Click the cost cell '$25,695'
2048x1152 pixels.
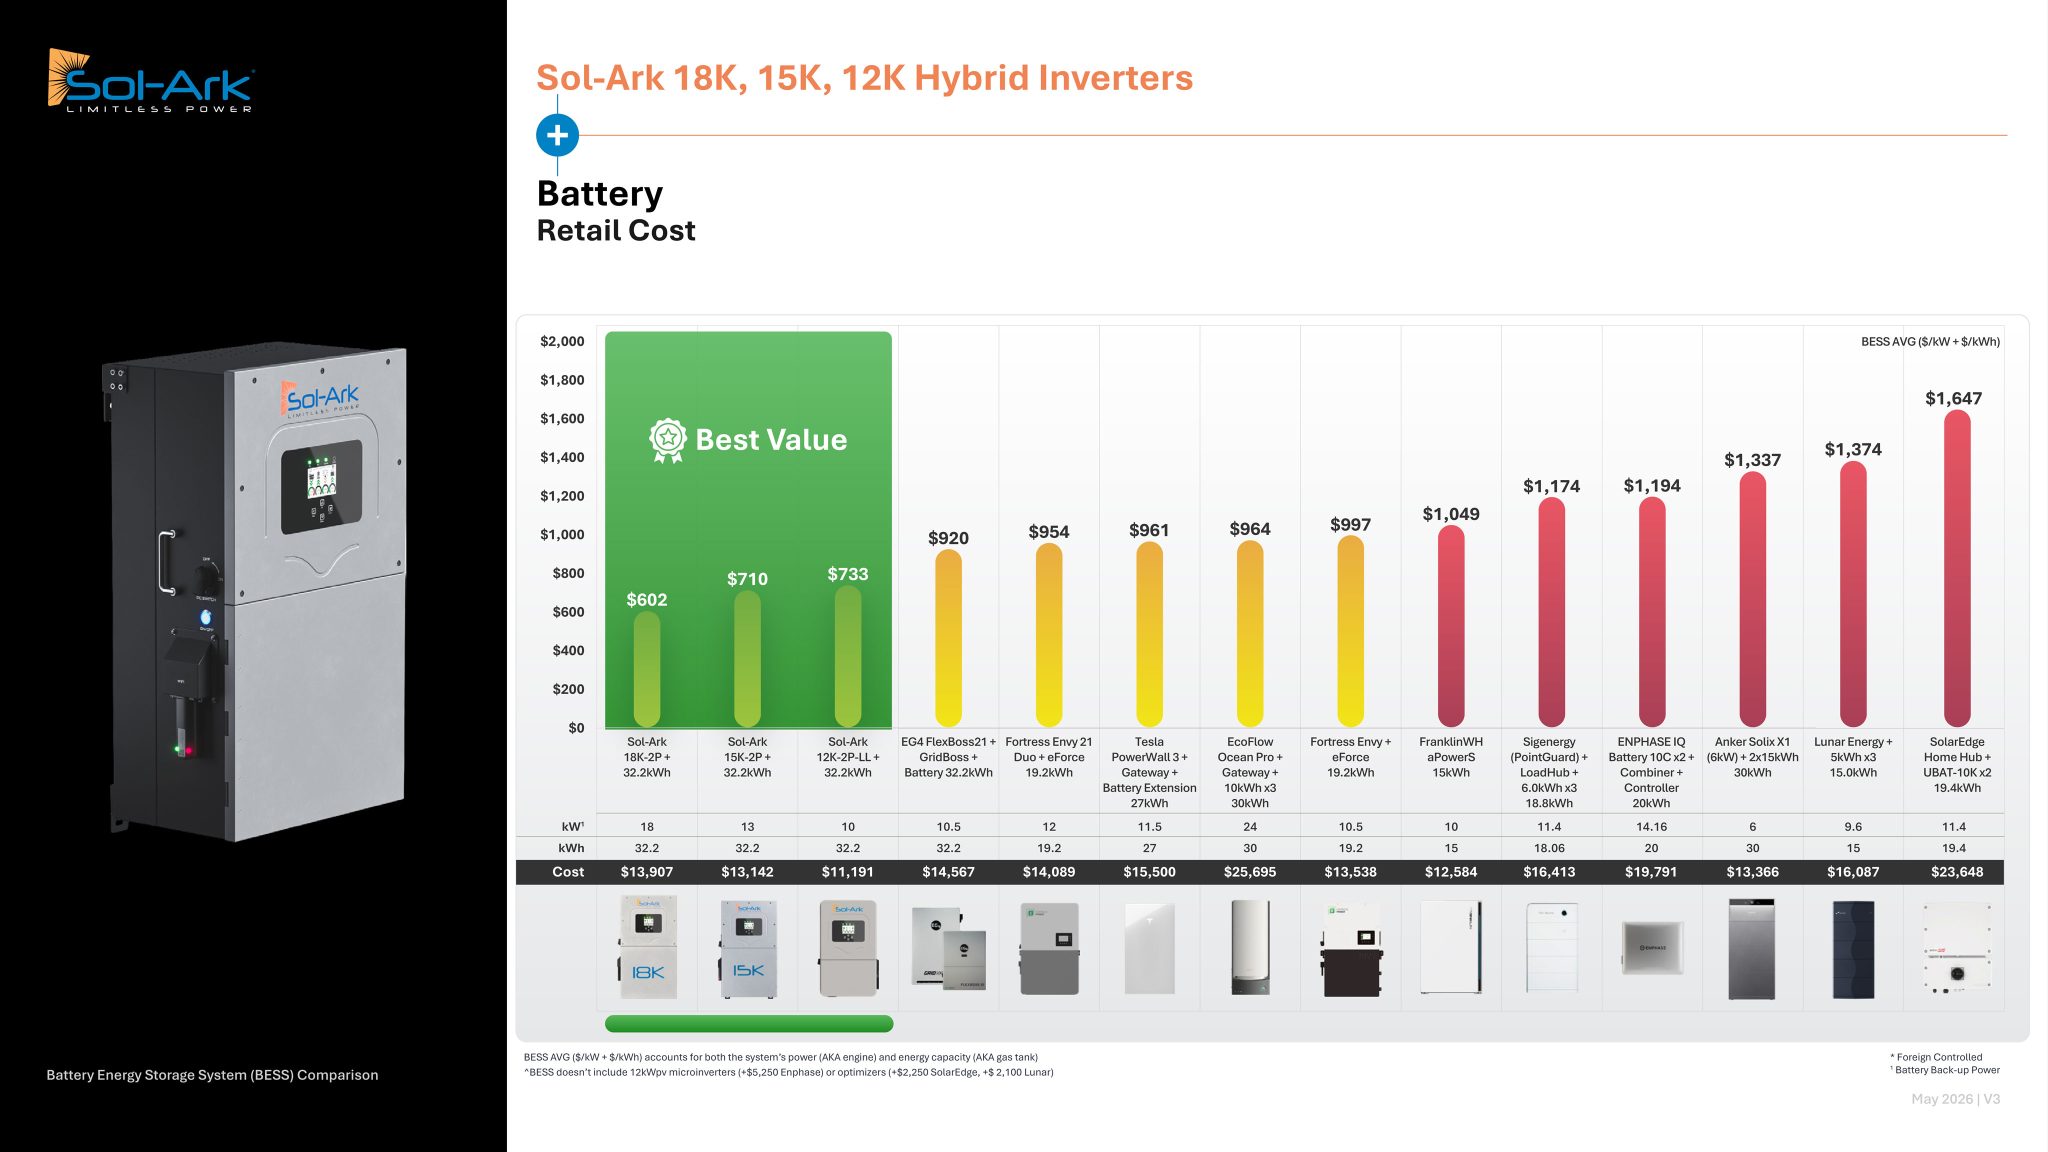(1250, 872)
